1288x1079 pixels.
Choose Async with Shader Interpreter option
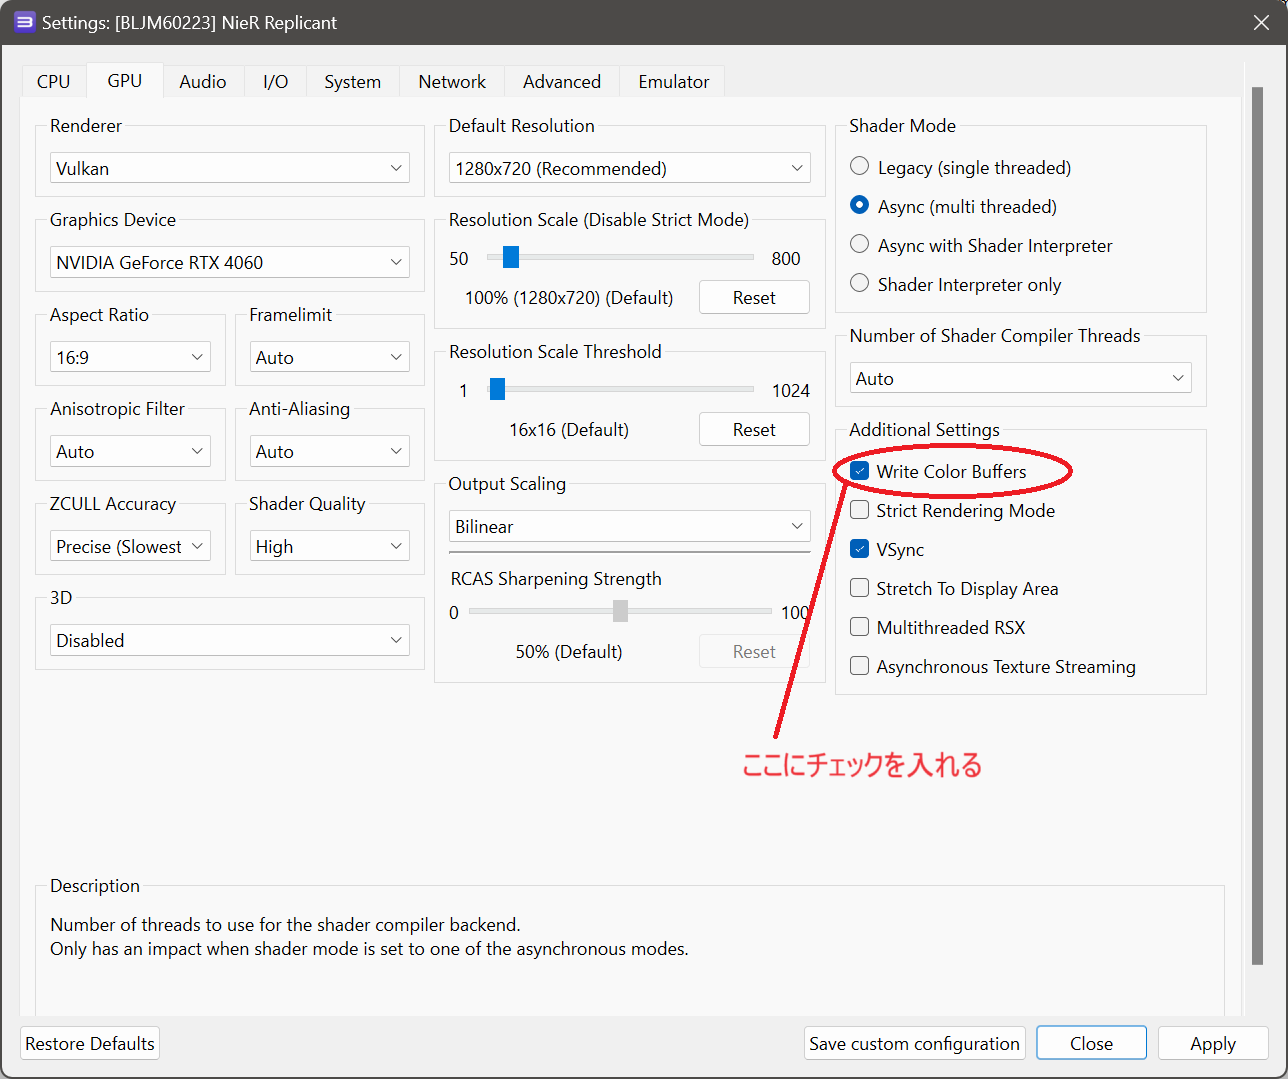coord(981,245)
